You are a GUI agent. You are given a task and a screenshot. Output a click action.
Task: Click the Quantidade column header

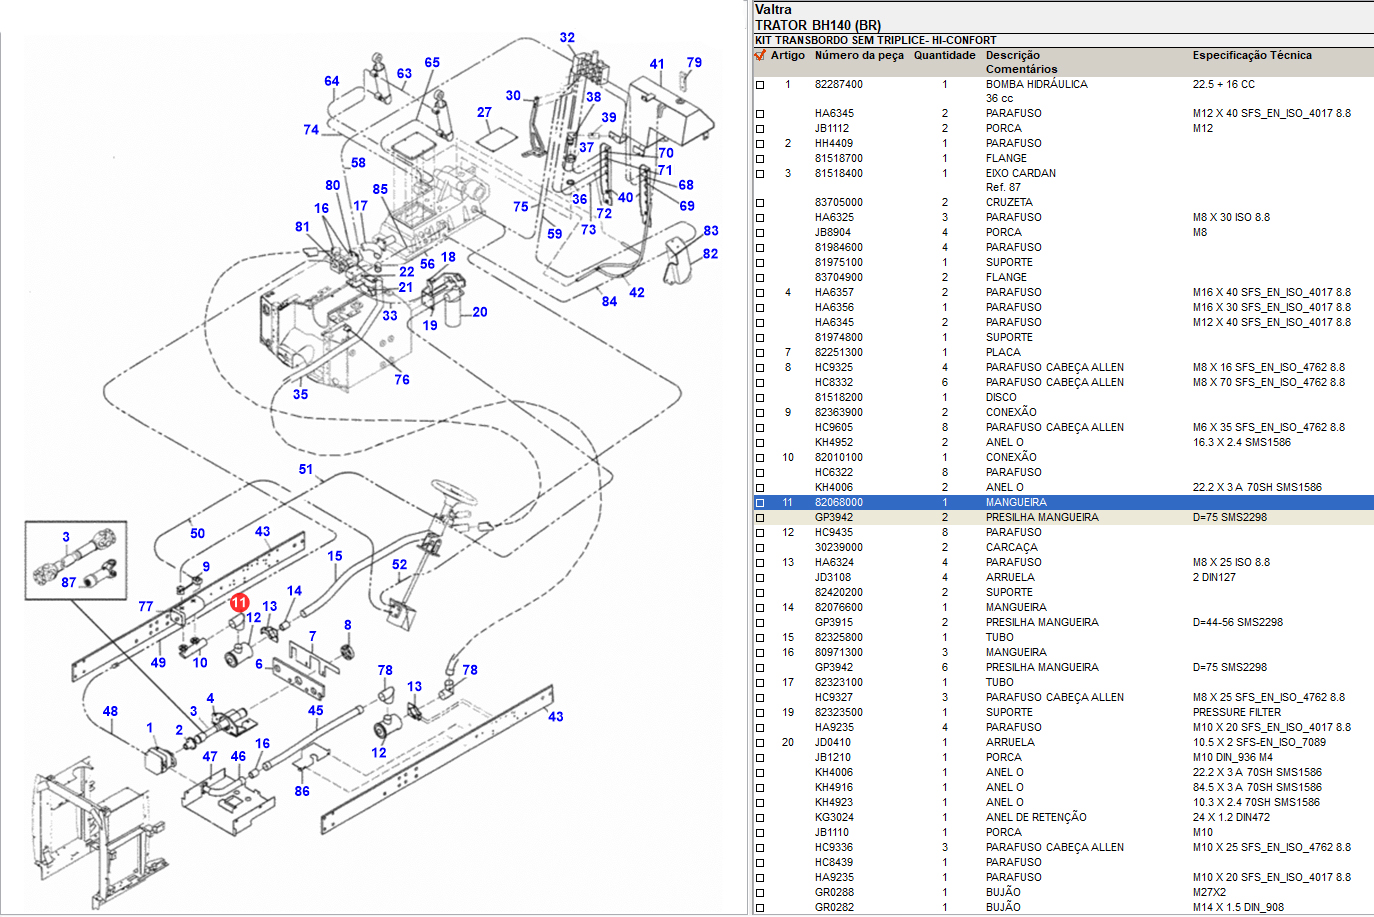pyautogui.click(x=944, y=55)
